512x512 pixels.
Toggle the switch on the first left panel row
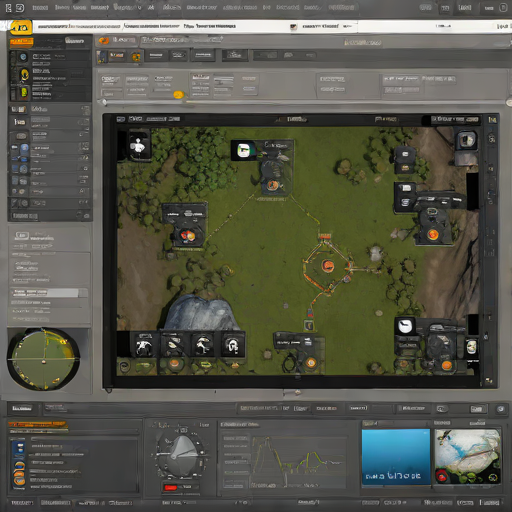coord(85,109)
